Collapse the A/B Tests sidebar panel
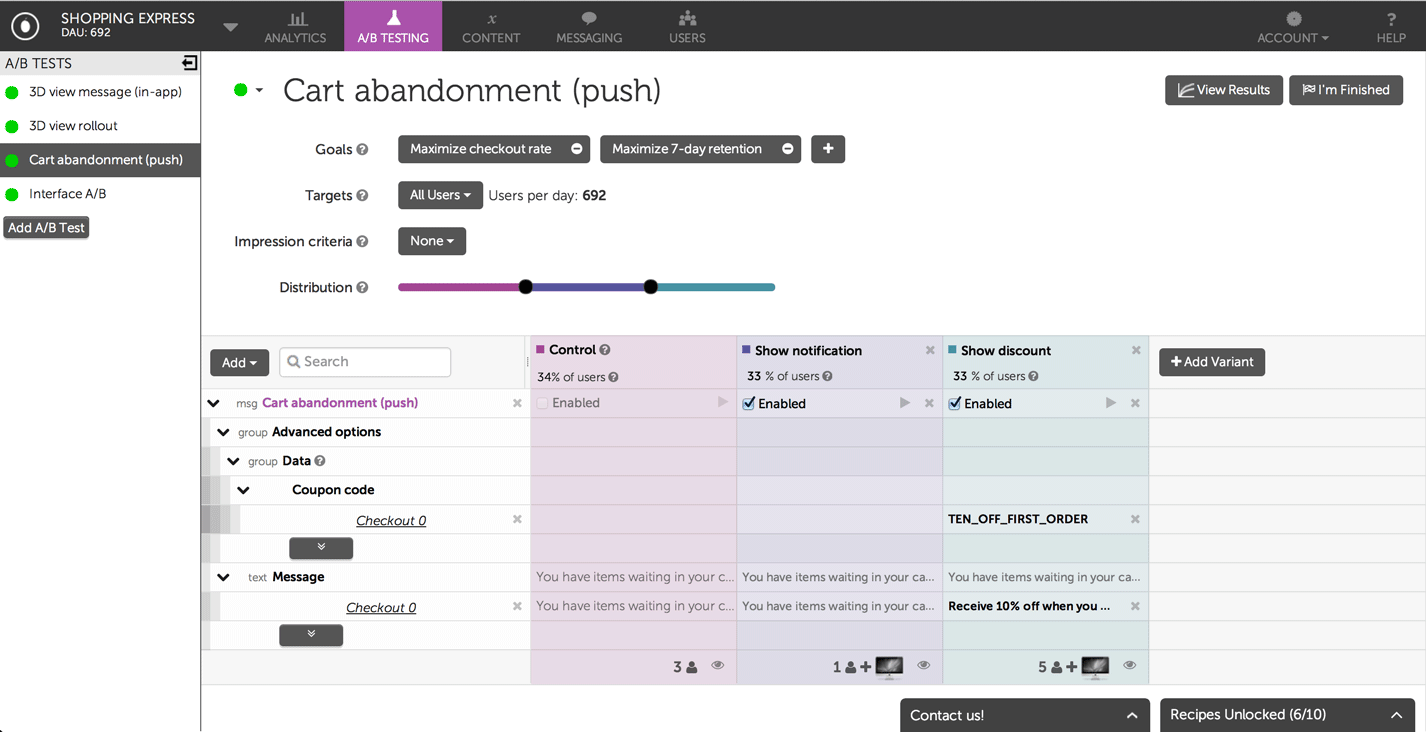This screenshot has width=1426, height=732. [189, 63]
